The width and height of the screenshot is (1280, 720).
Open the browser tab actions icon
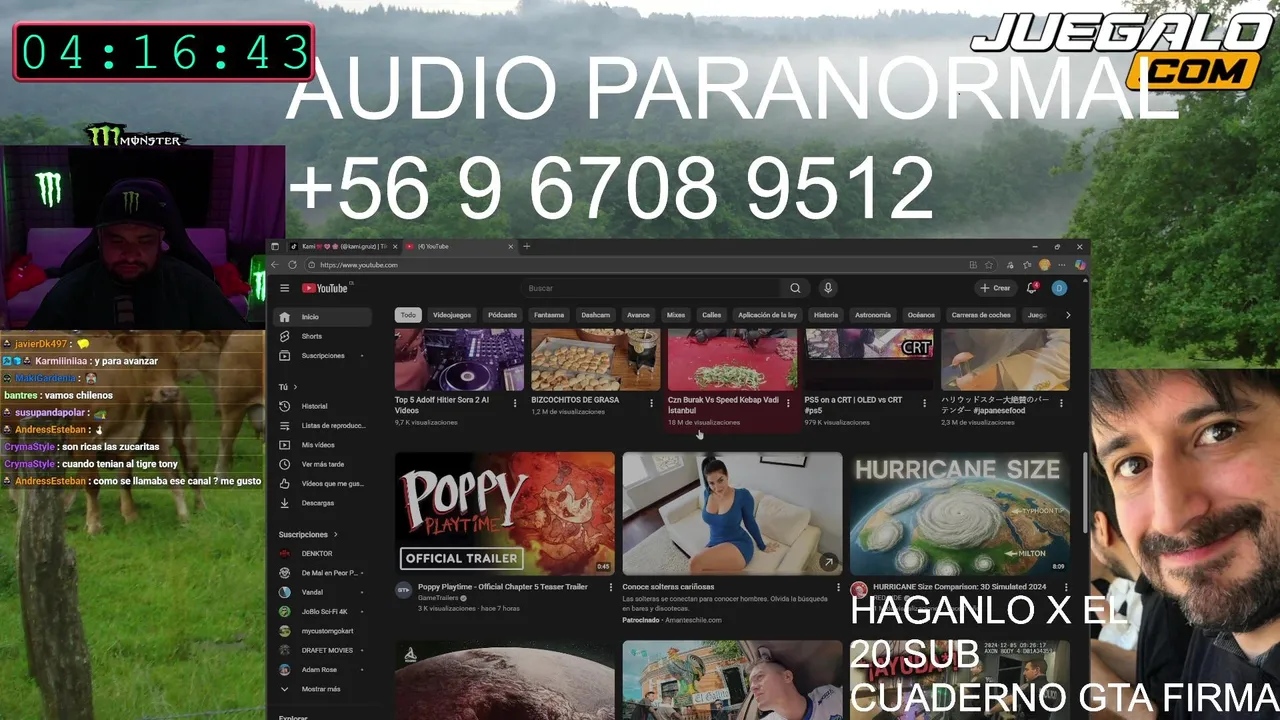point(275,246)
